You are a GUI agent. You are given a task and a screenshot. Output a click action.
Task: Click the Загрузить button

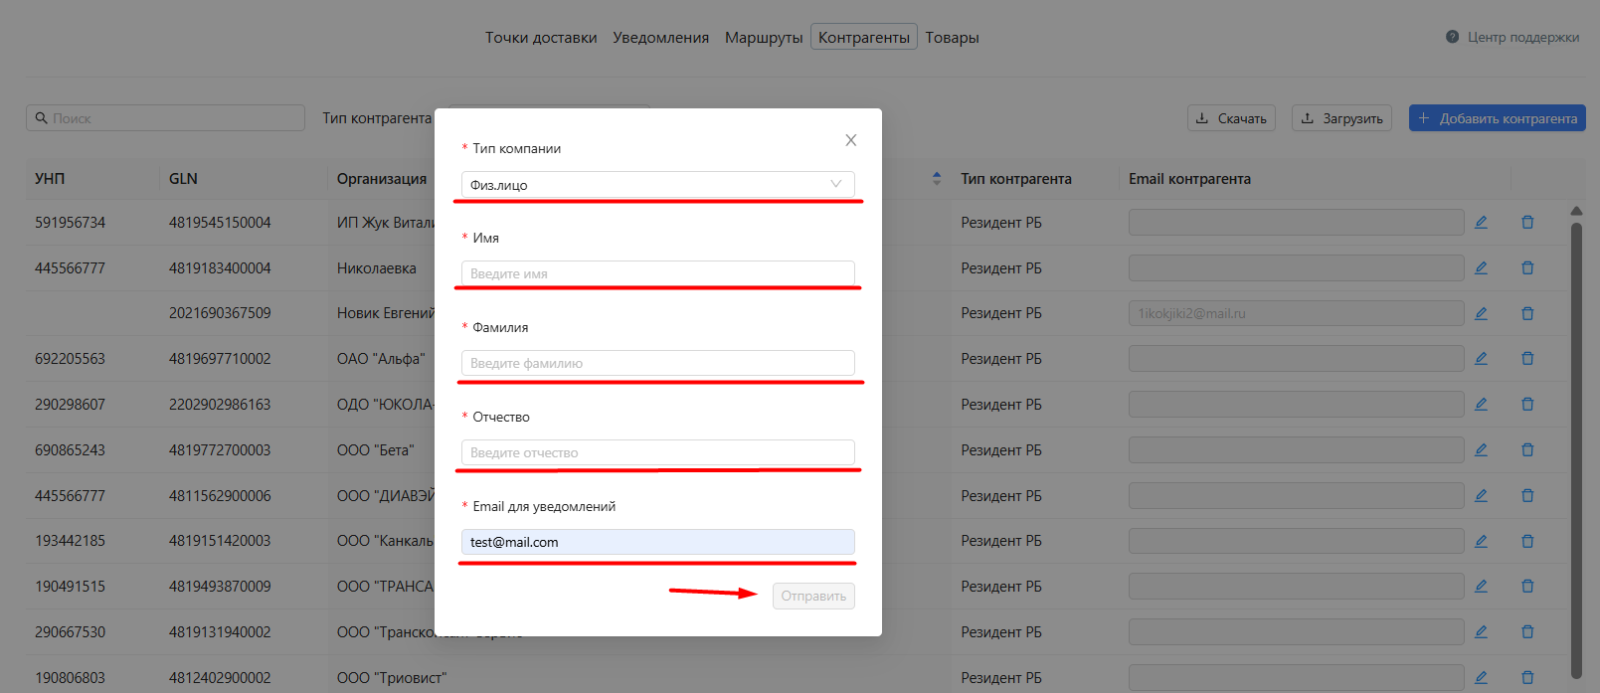(1341, 118)
